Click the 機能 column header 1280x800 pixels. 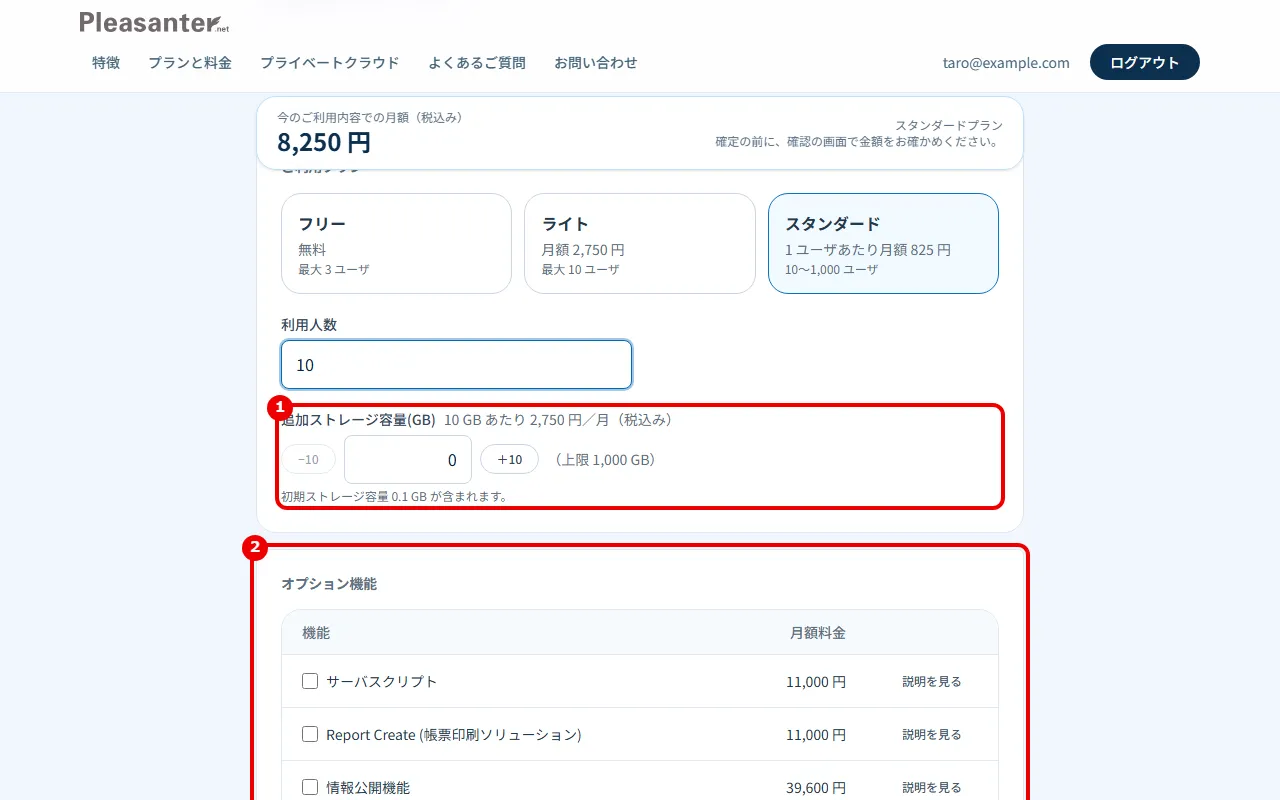(316, 633)
